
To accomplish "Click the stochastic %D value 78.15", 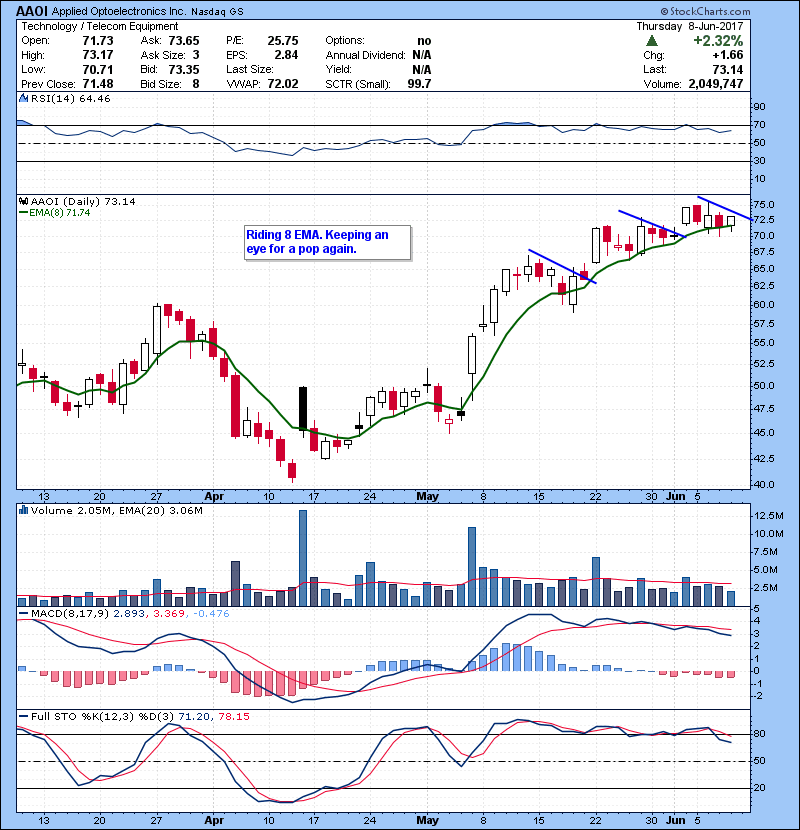I will [234, 716].
